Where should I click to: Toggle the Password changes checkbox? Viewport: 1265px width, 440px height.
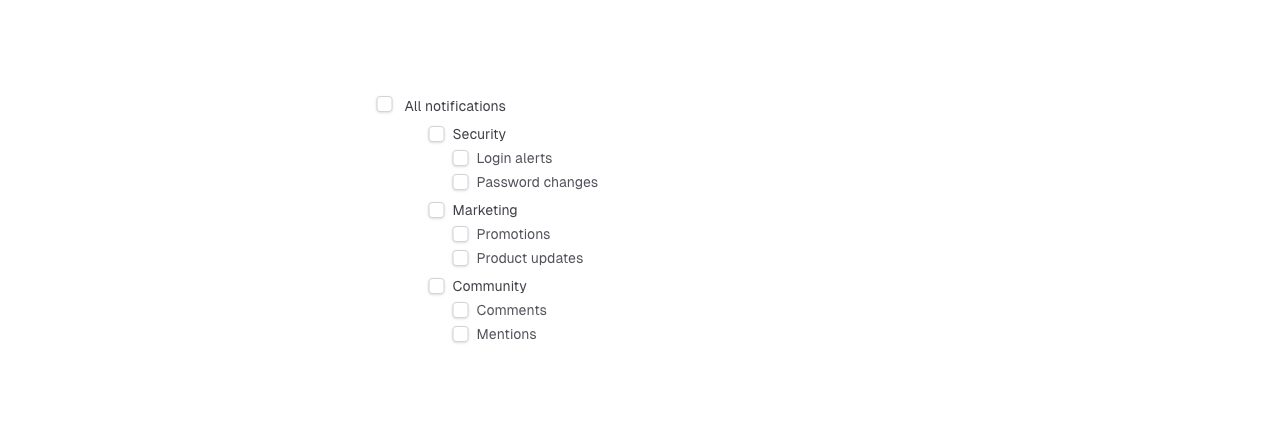click(x=461, y=182)
